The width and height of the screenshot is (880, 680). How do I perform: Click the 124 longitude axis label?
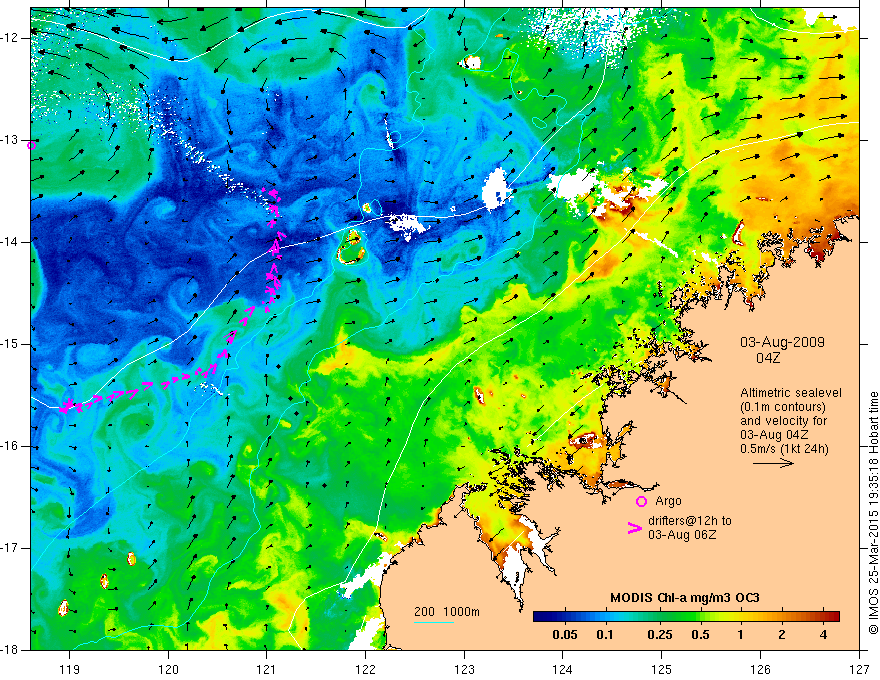[x=563, y=669]
